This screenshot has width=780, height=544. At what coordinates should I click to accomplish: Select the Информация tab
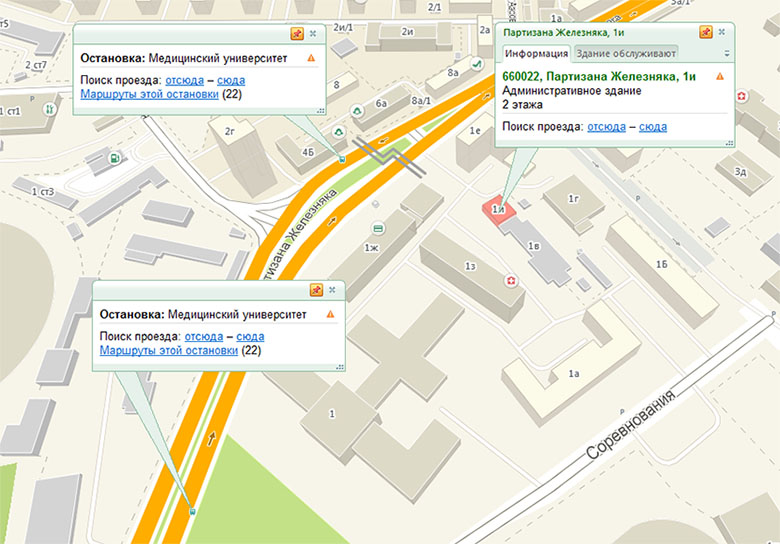click(535, 53)
